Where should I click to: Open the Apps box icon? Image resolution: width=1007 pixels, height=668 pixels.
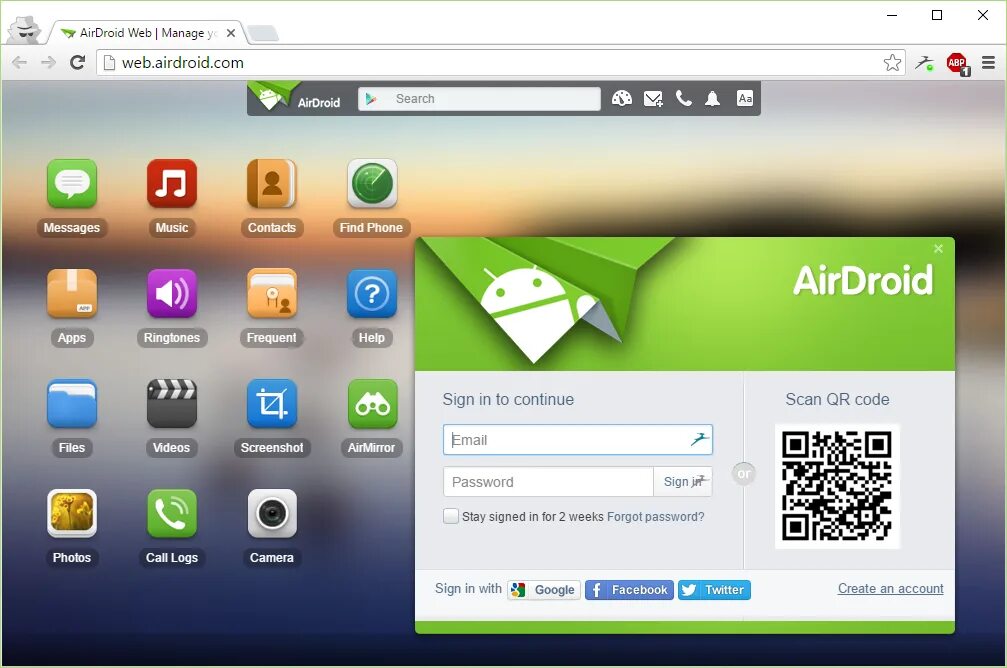72,294
